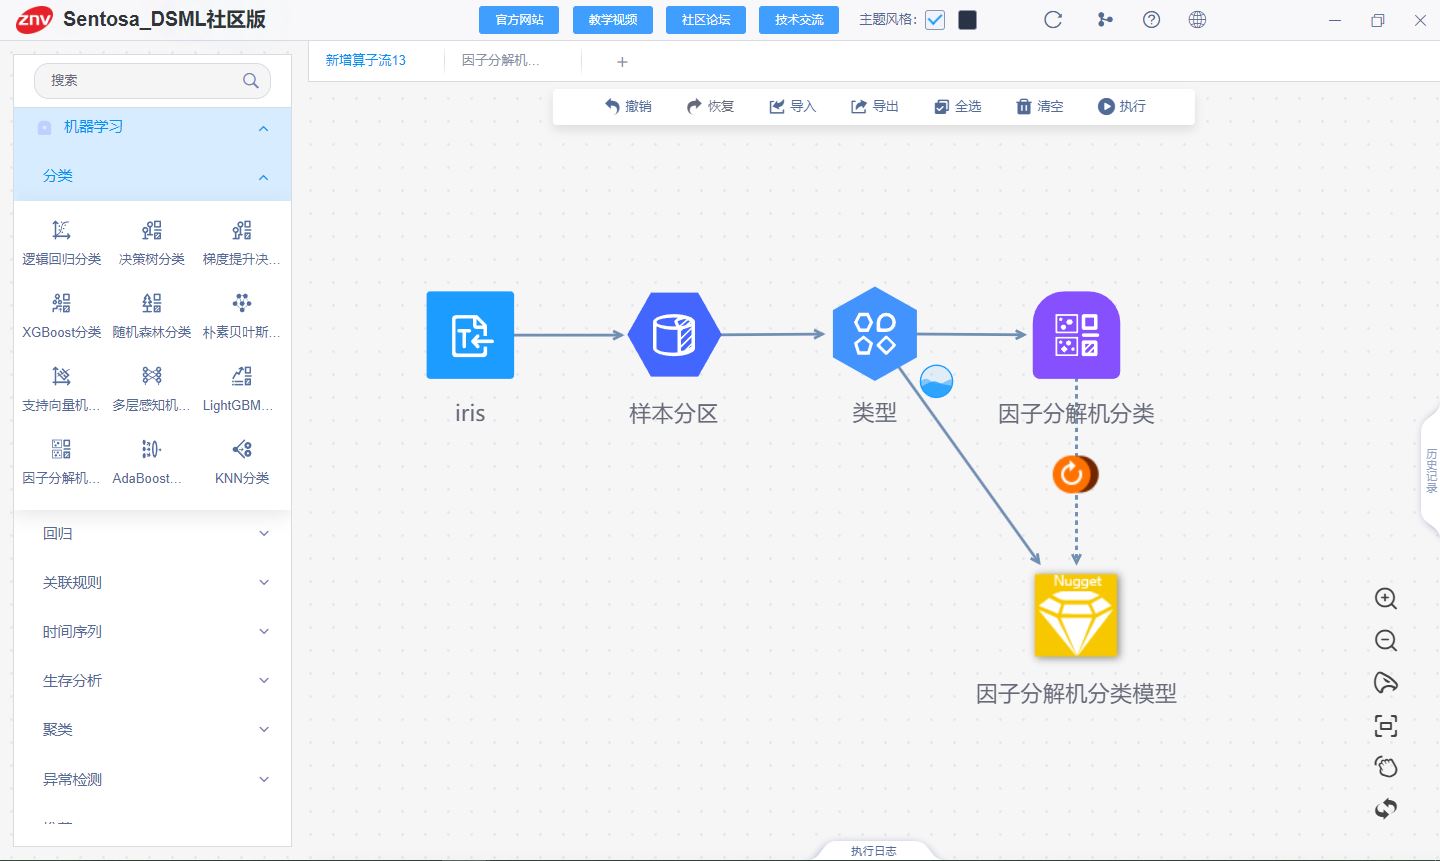Click the bottom rotate-sync canvas icon

tap(1385, 809)
